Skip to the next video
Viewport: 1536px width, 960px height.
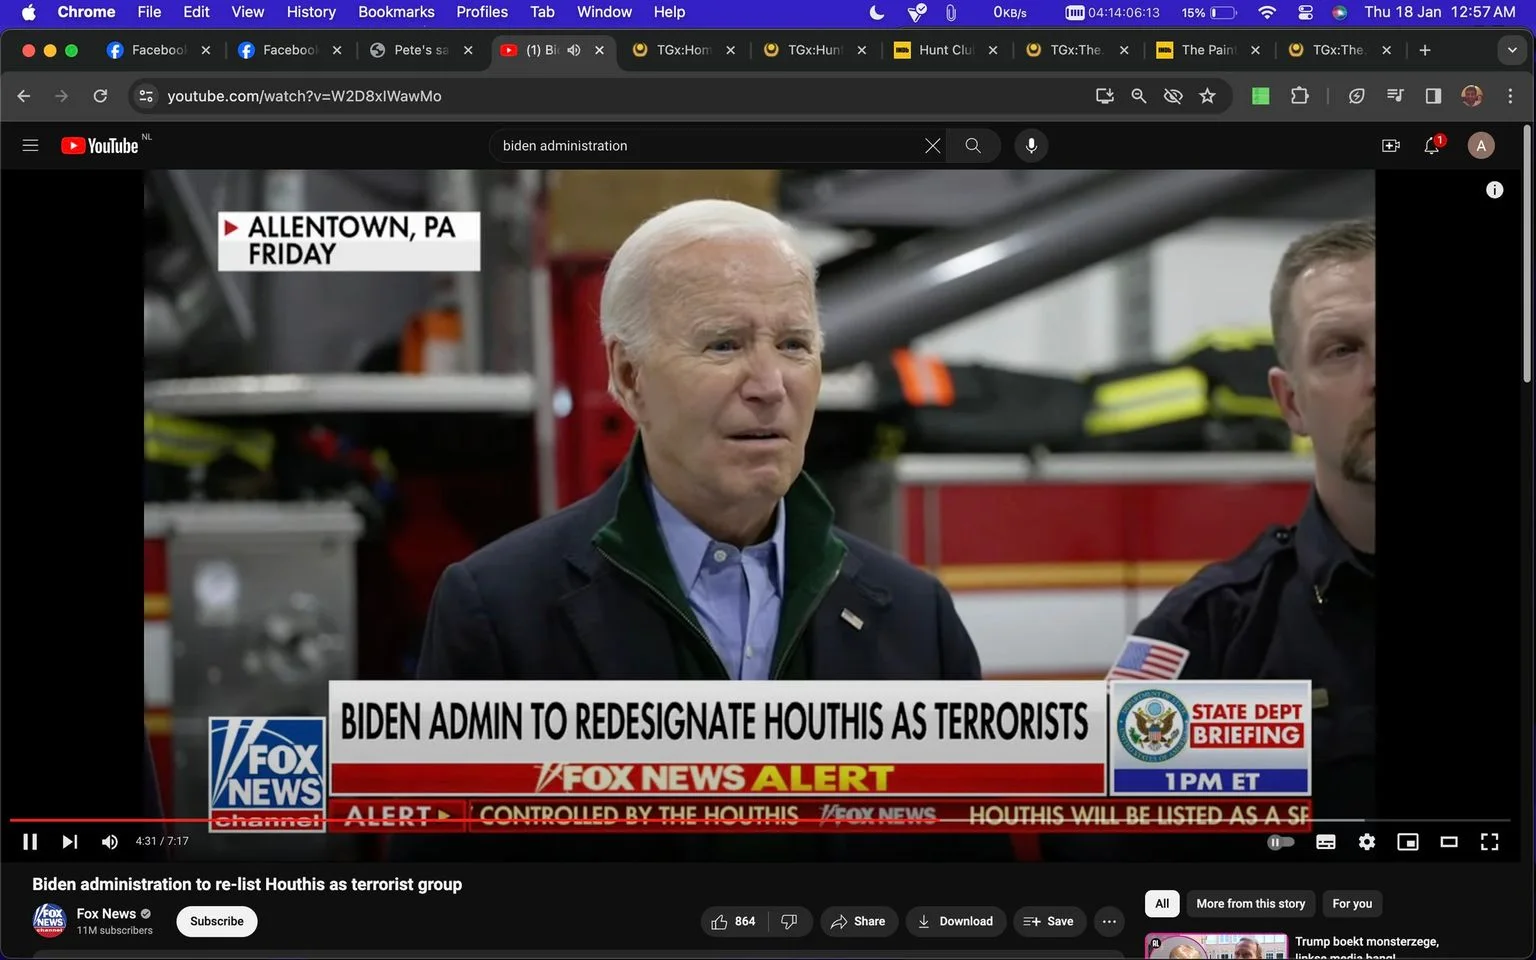(x=70, y=842)
